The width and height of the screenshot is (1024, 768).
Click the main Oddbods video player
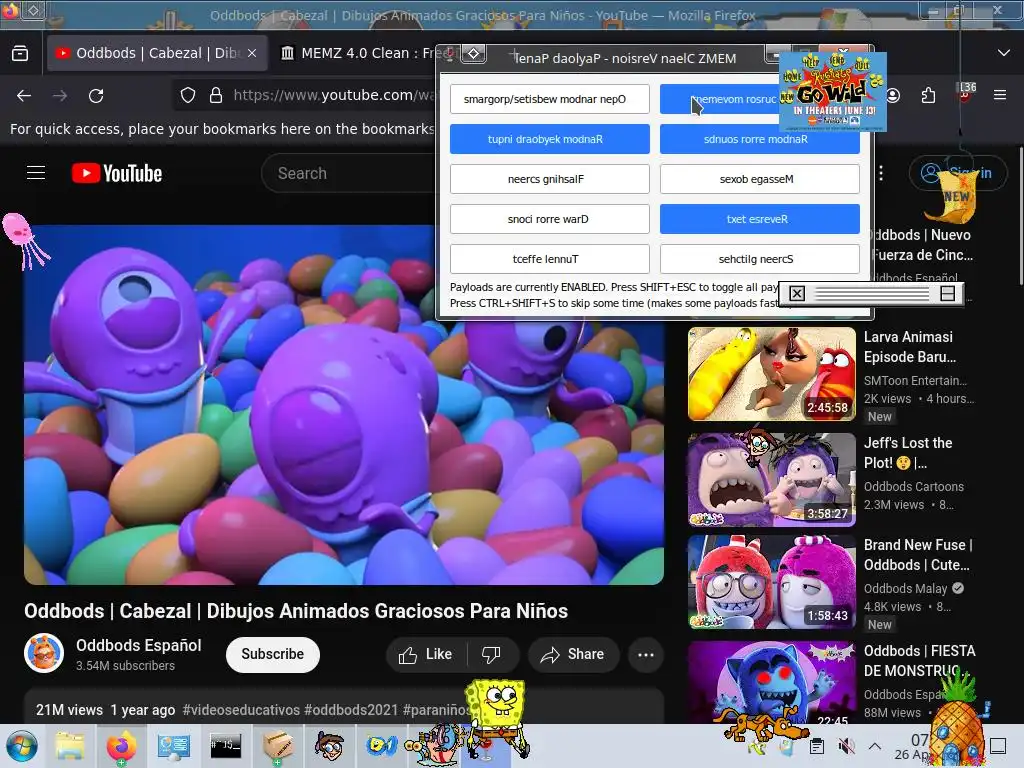click(344, 405)
